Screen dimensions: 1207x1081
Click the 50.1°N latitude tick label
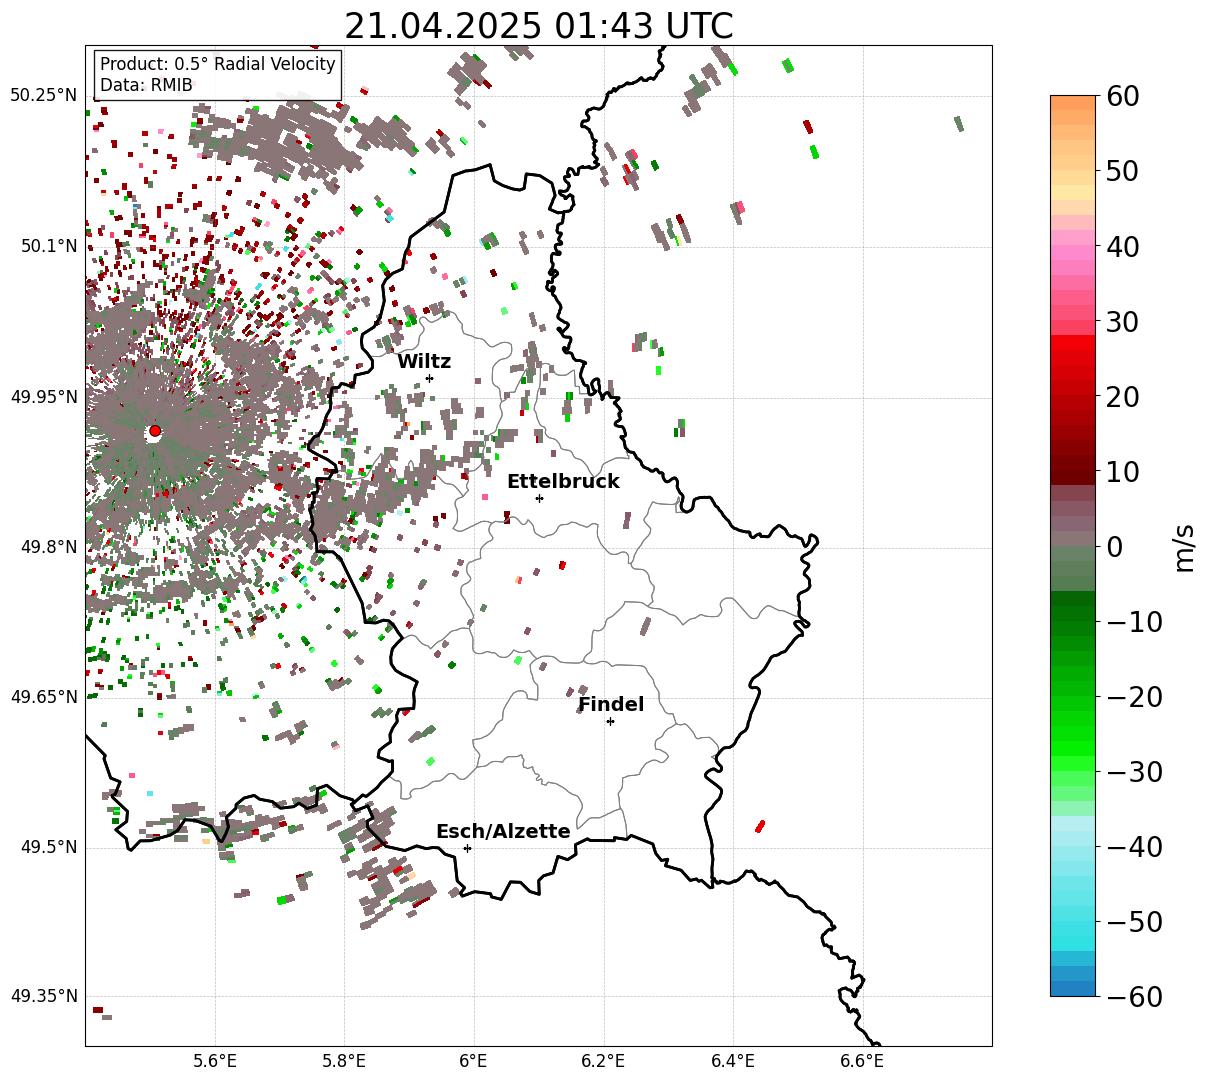[x=48, y=246]
